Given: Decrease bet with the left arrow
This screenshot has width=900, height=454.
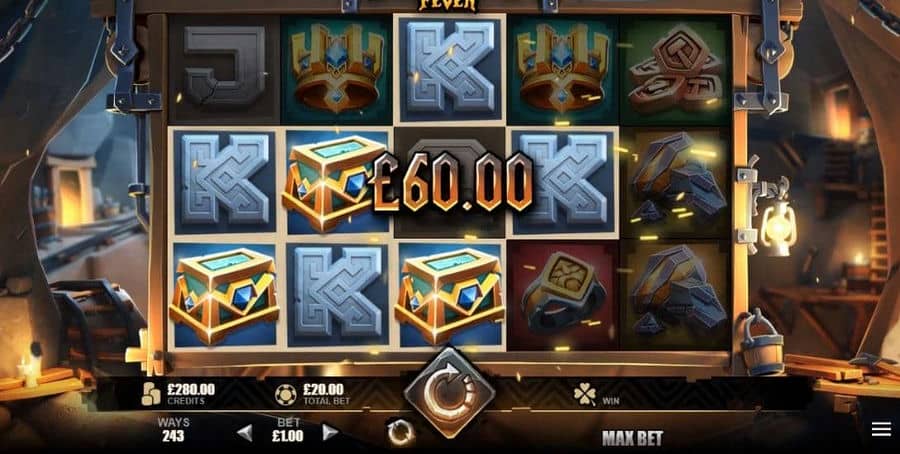Looking at the screenshot, I should (x=245, y=433).
